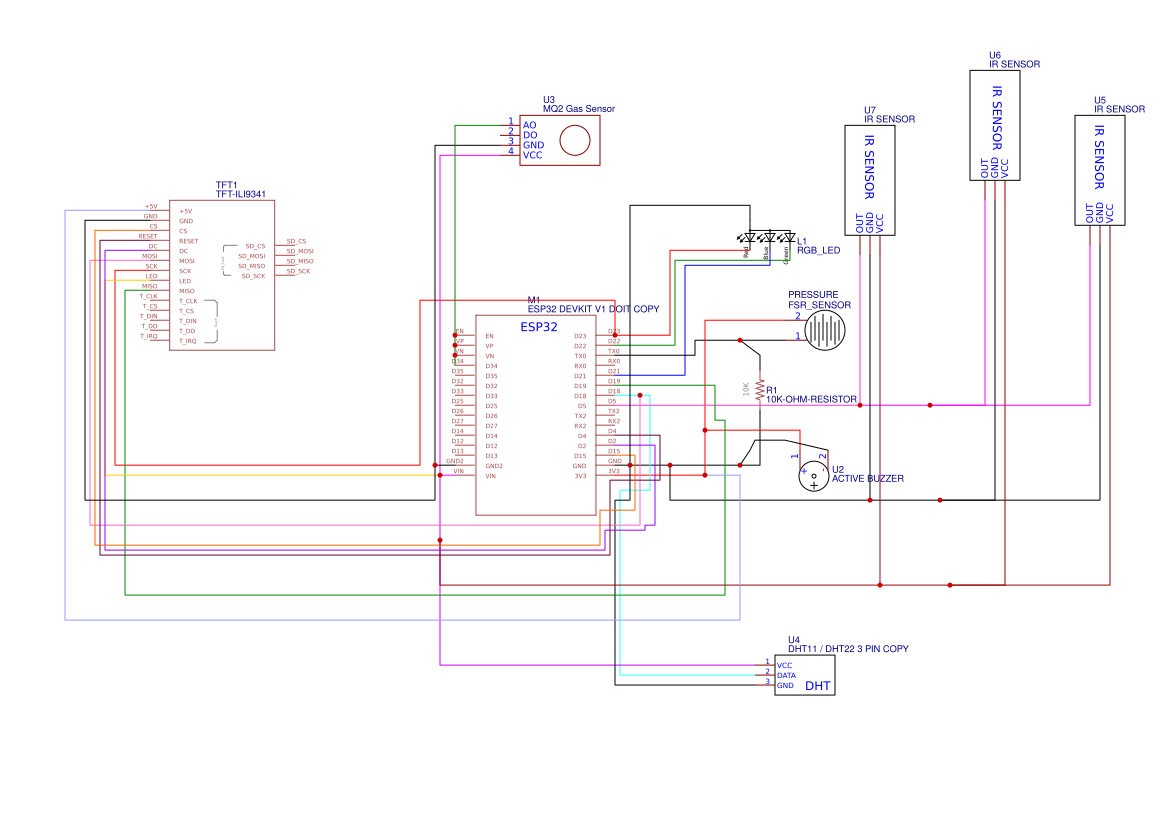Select the "FSR_SENSOR" label
The image size is (1169, 826).
tap(819, 305)
